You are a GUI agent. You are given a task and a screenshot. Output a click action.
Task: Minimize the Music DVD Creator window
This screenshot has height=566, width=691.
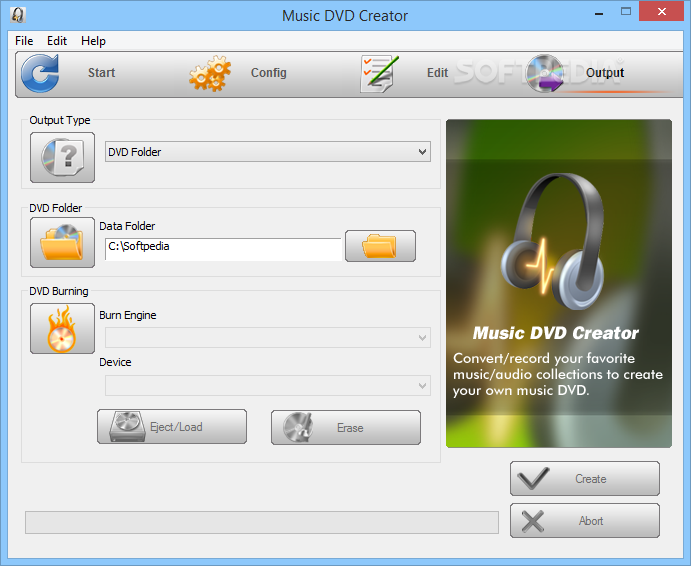click(599, 13)
